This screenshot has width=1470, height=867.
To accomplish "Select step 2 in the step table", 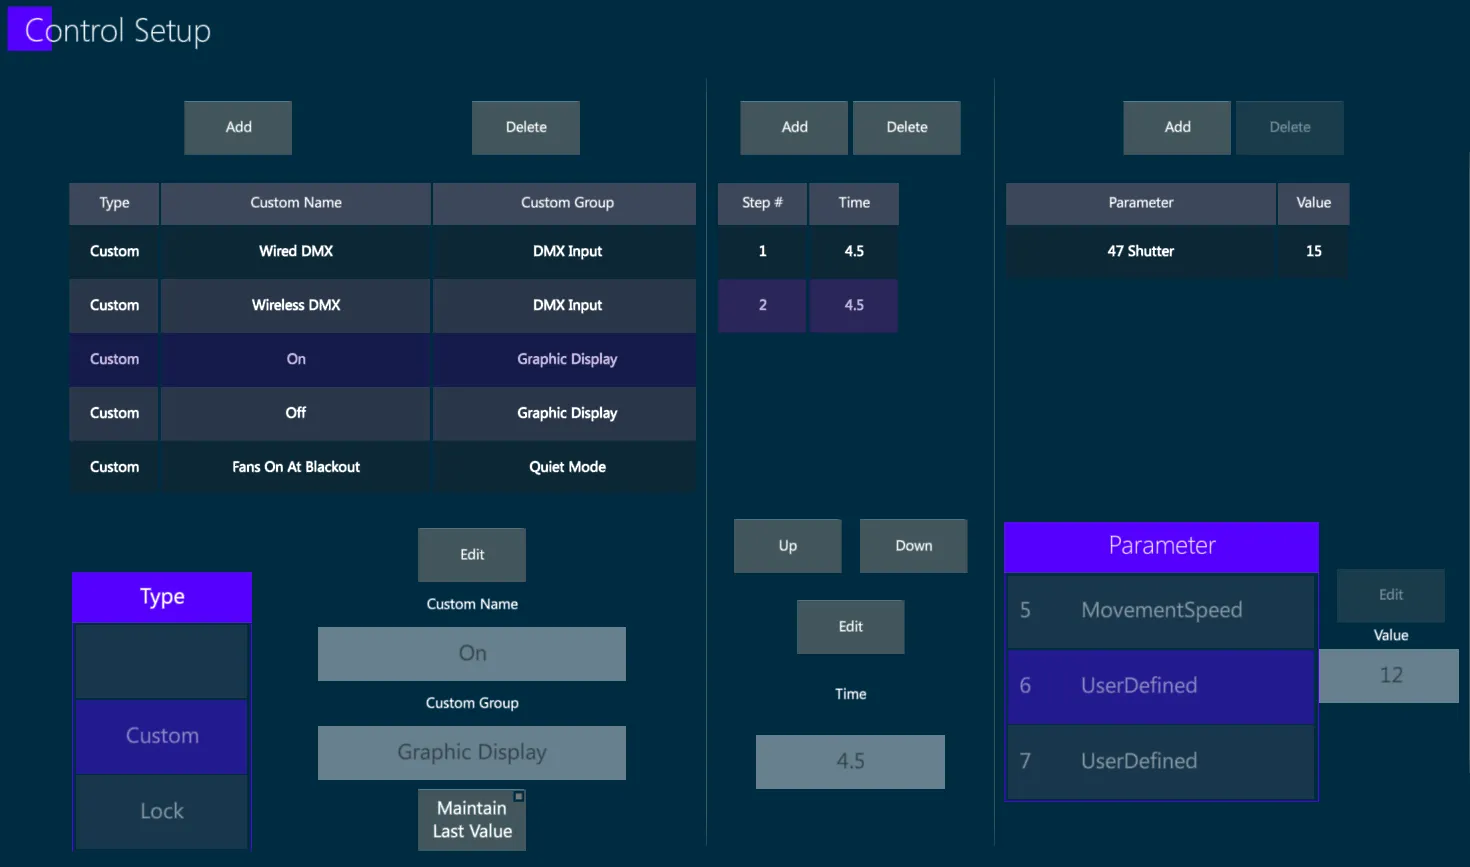I will 808,305.
